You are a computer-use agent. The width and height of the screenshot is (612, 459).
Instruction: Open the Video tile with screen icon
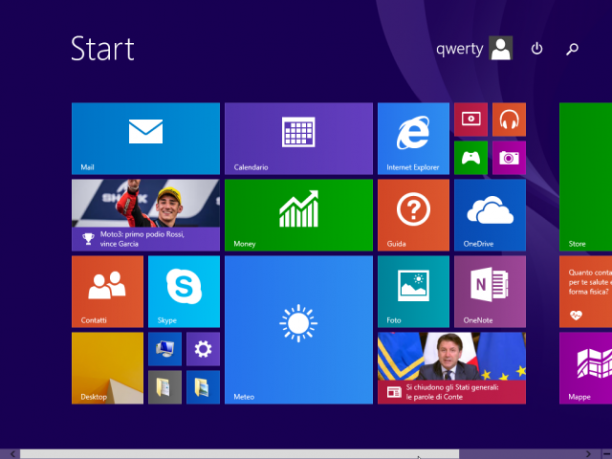pyautogui.click(x=471, y=119)
